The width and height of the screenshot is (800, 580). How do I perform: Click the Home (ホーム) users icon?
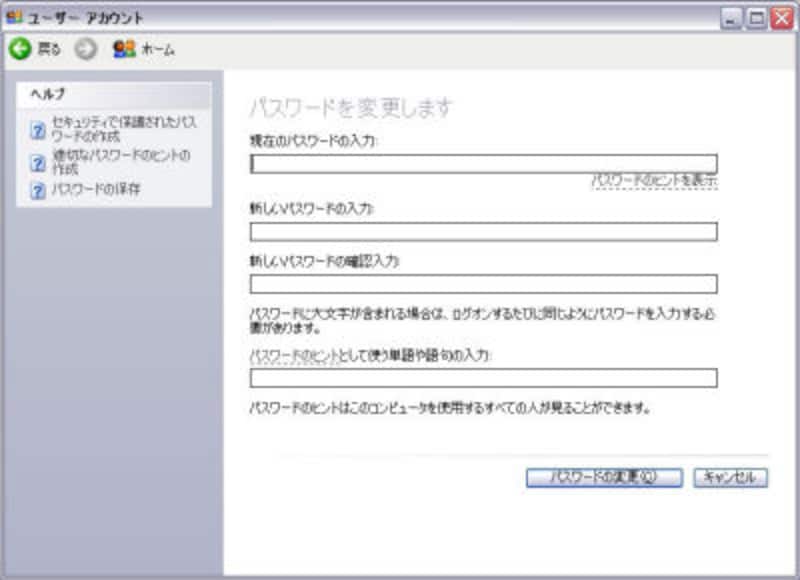[x=124, y=49]
